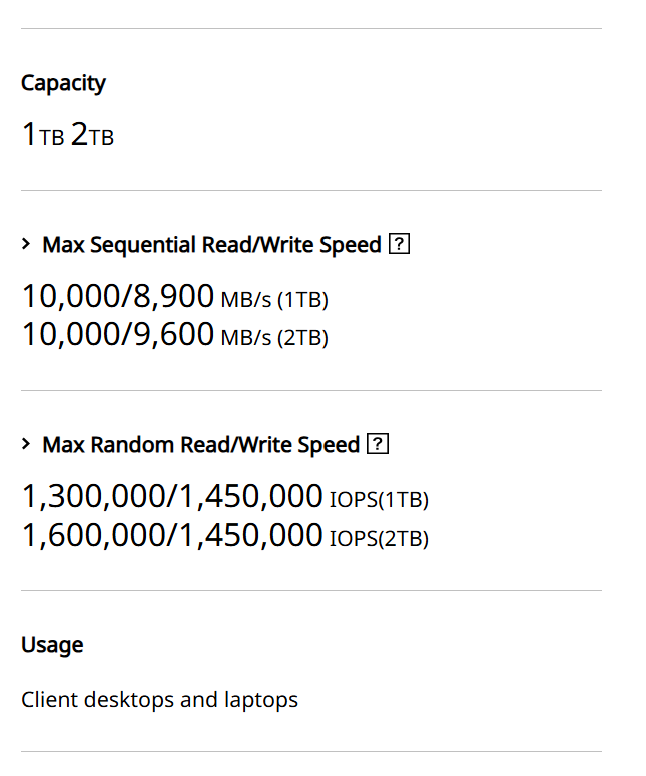The image size is (646, 776).
Task: Click the Capacity section heading
Action: tap(63, 83)
